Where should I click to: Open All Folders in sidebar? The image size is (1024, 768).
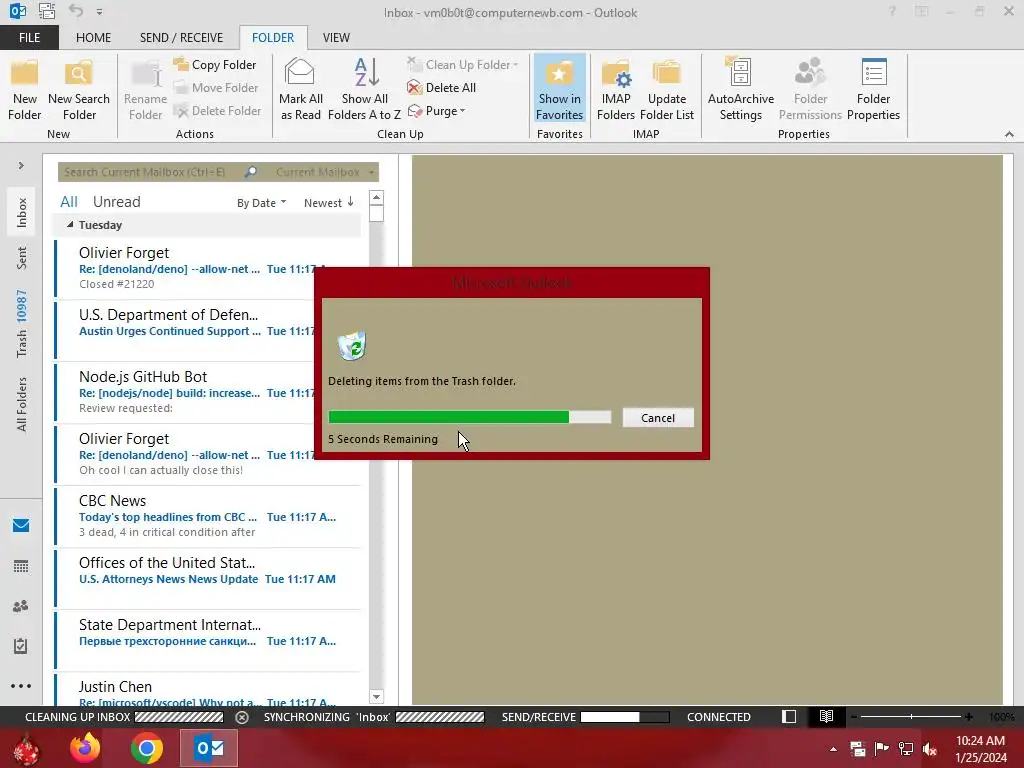tap(22, 404)
